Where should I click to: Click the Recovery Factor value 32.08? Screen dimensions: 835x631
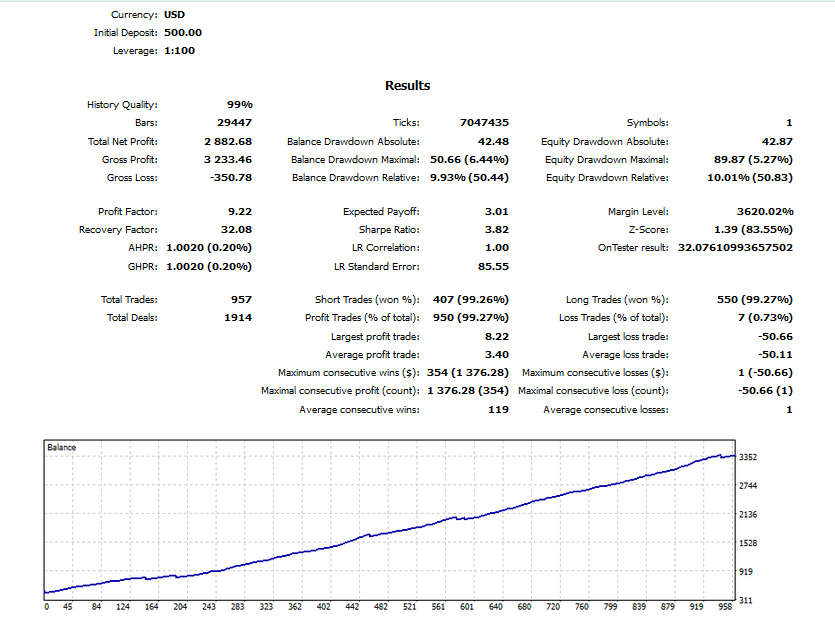coord(236,230)
